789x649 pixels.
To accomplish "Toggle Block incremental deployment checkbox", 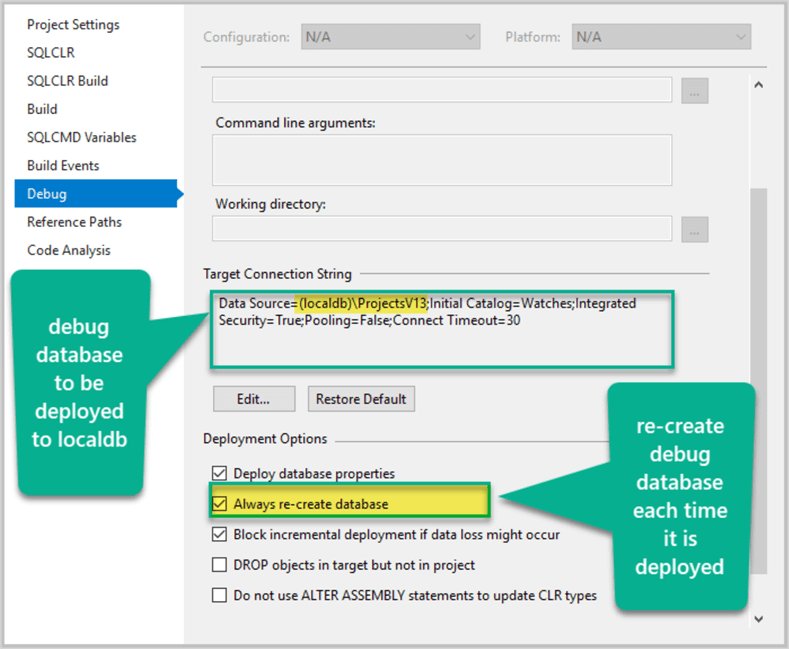I will click(x=219, y=534).
